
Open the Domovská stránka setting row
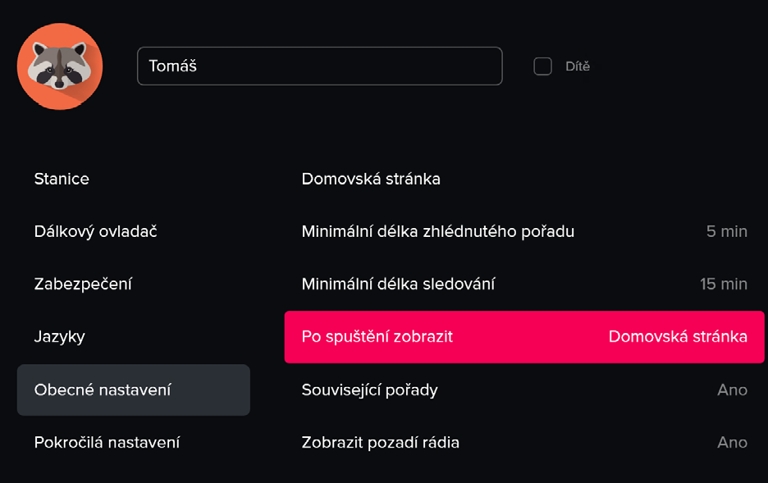point(371,179)
